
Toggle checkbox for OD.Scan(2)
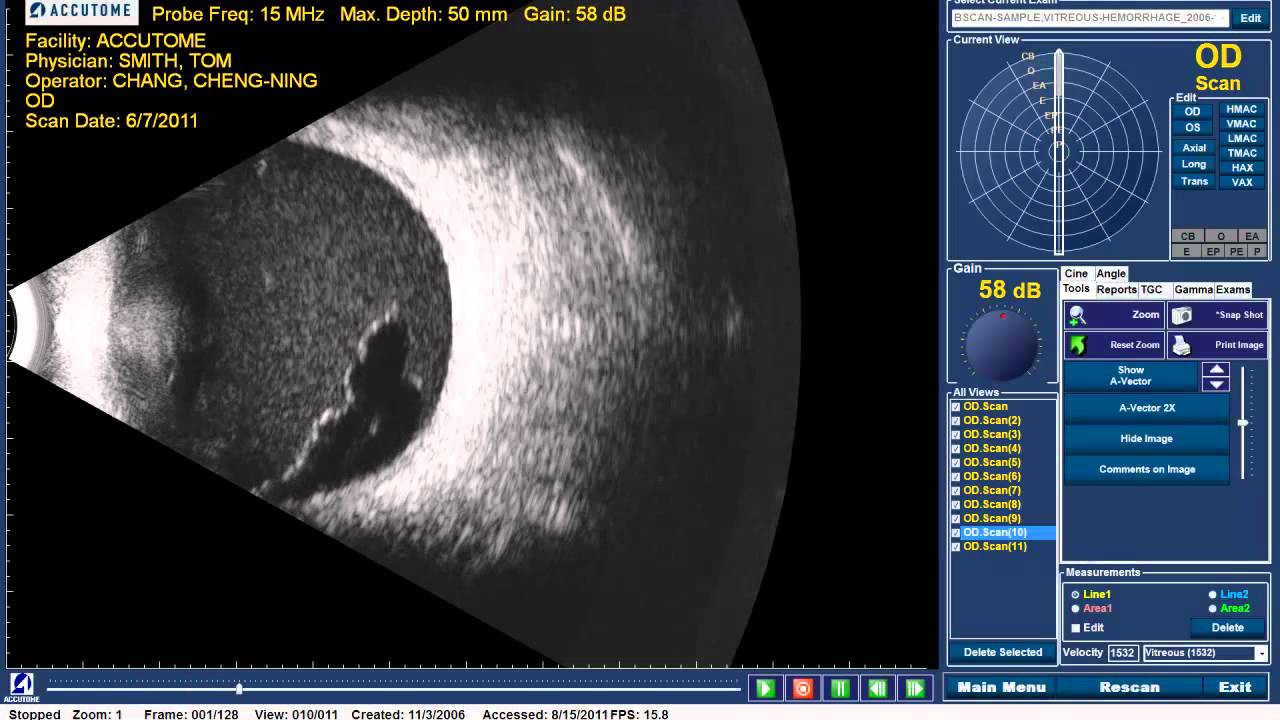tap(956, 421)
